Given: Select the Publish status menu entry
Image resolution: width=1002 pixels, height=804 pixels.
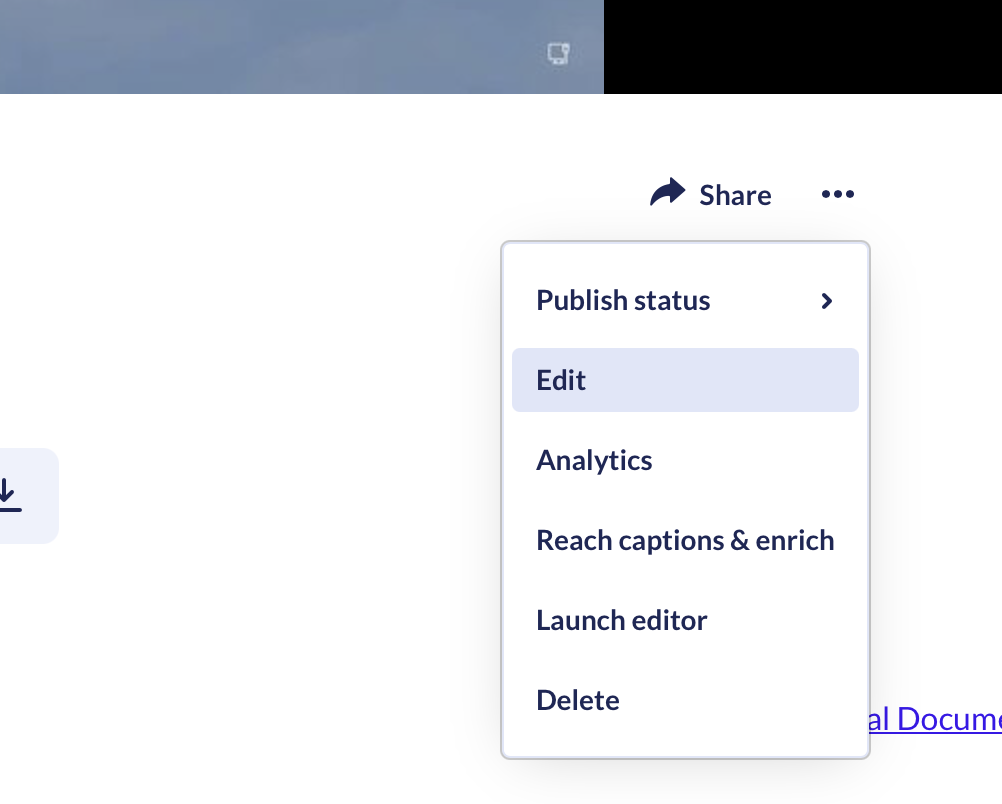Looking at the screenshot, I should point(685,300).
